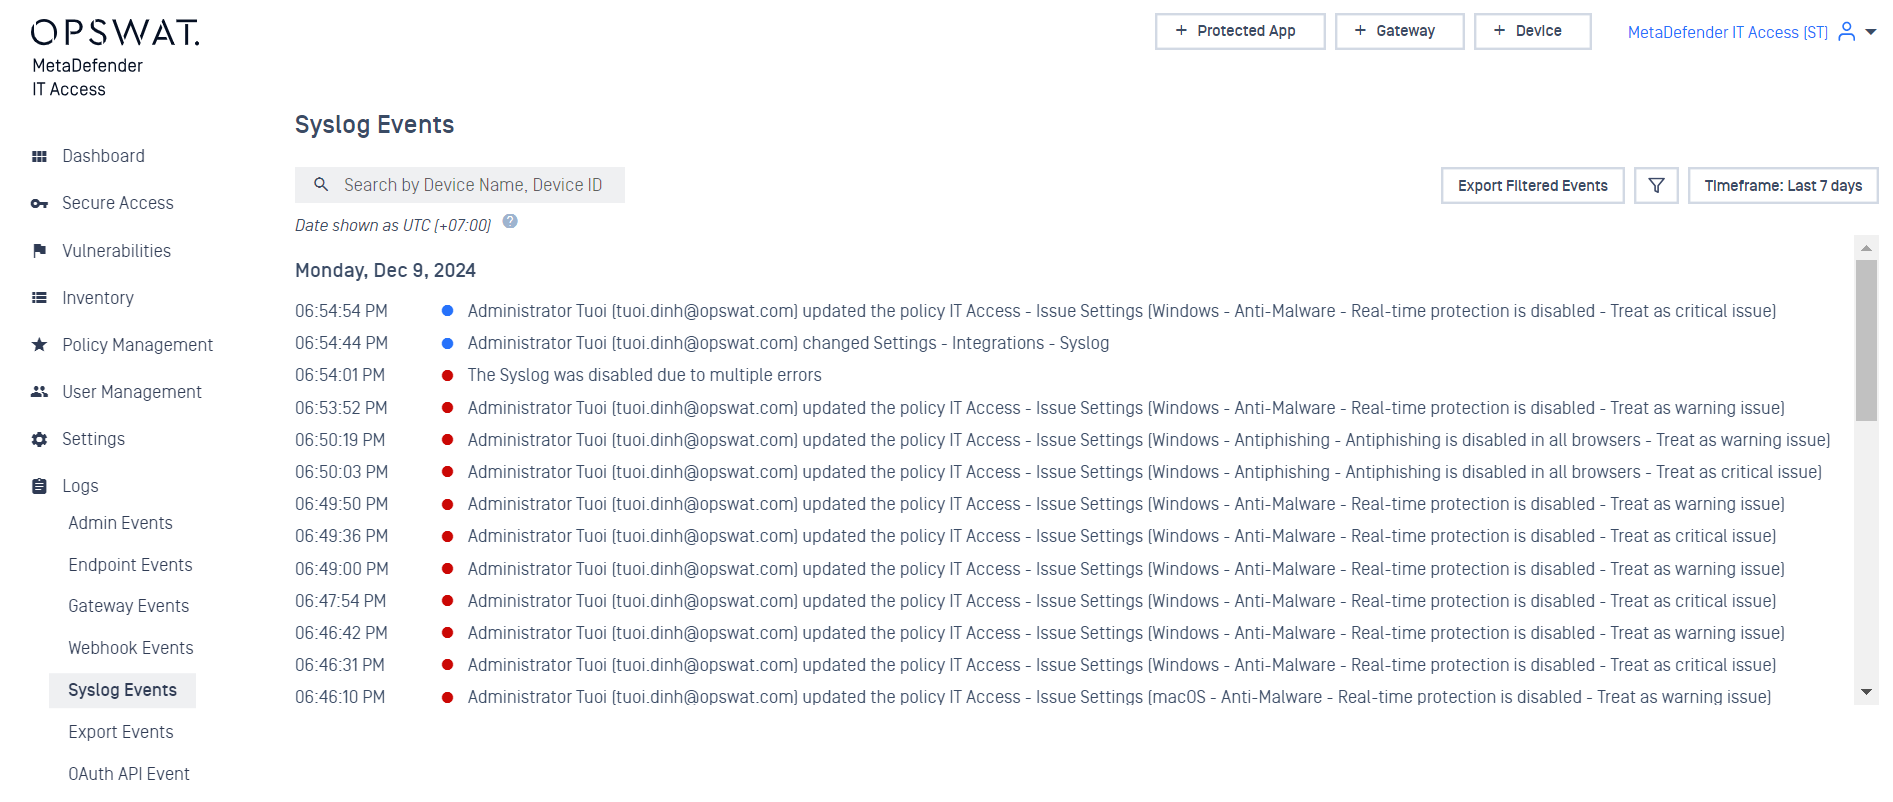1893x802 pixels.
Task: Open Export Events log
Action: coord(121,732)
